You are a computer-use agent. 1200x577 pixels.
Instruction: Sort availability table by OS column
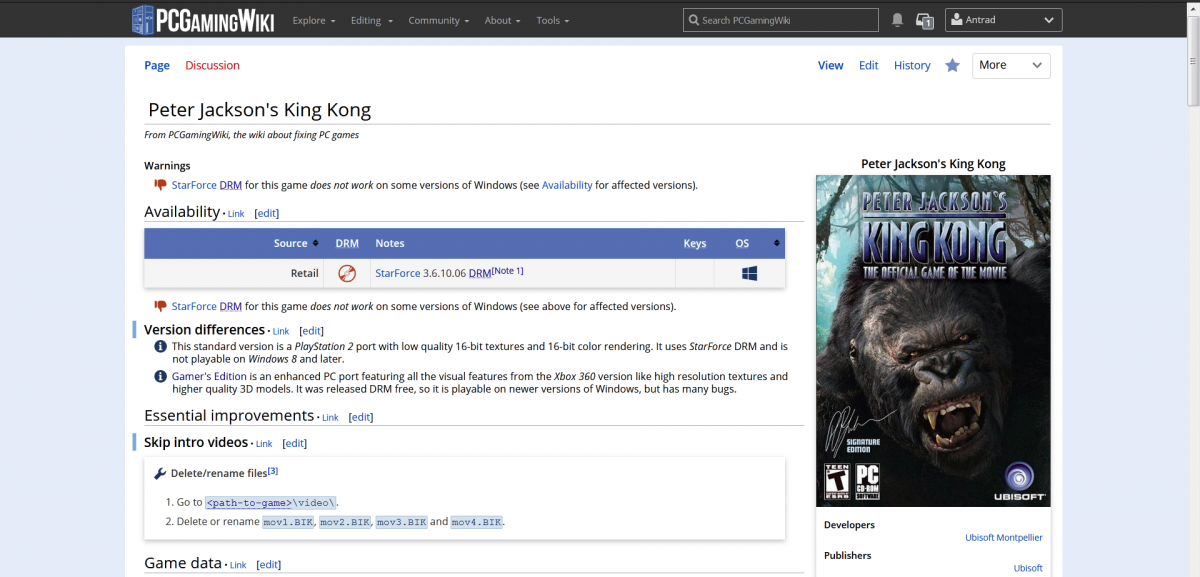point(776,243)
